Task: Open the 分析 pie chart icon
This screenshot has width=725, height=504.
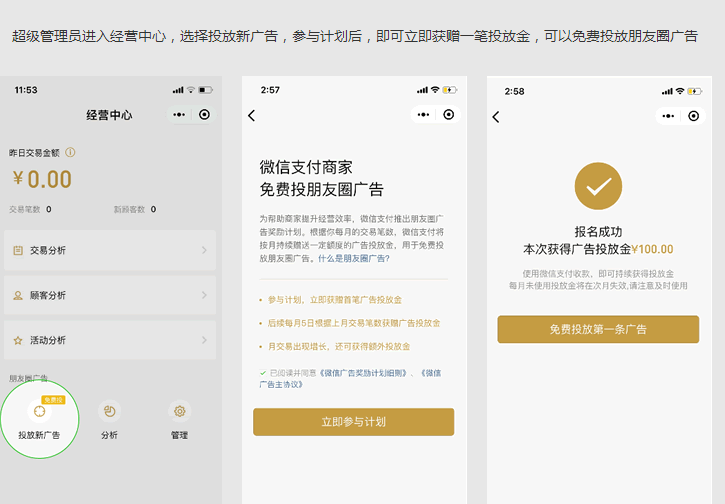Action: [110, 411]
